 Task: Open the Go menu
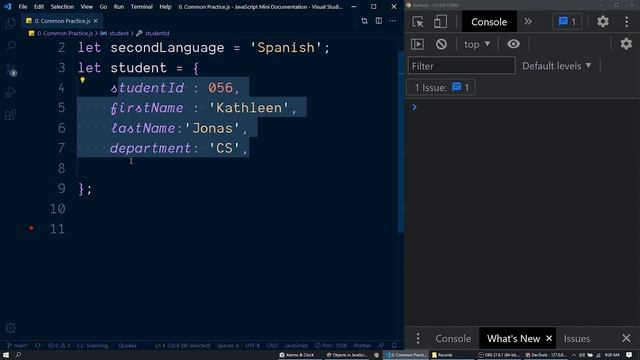103,7
